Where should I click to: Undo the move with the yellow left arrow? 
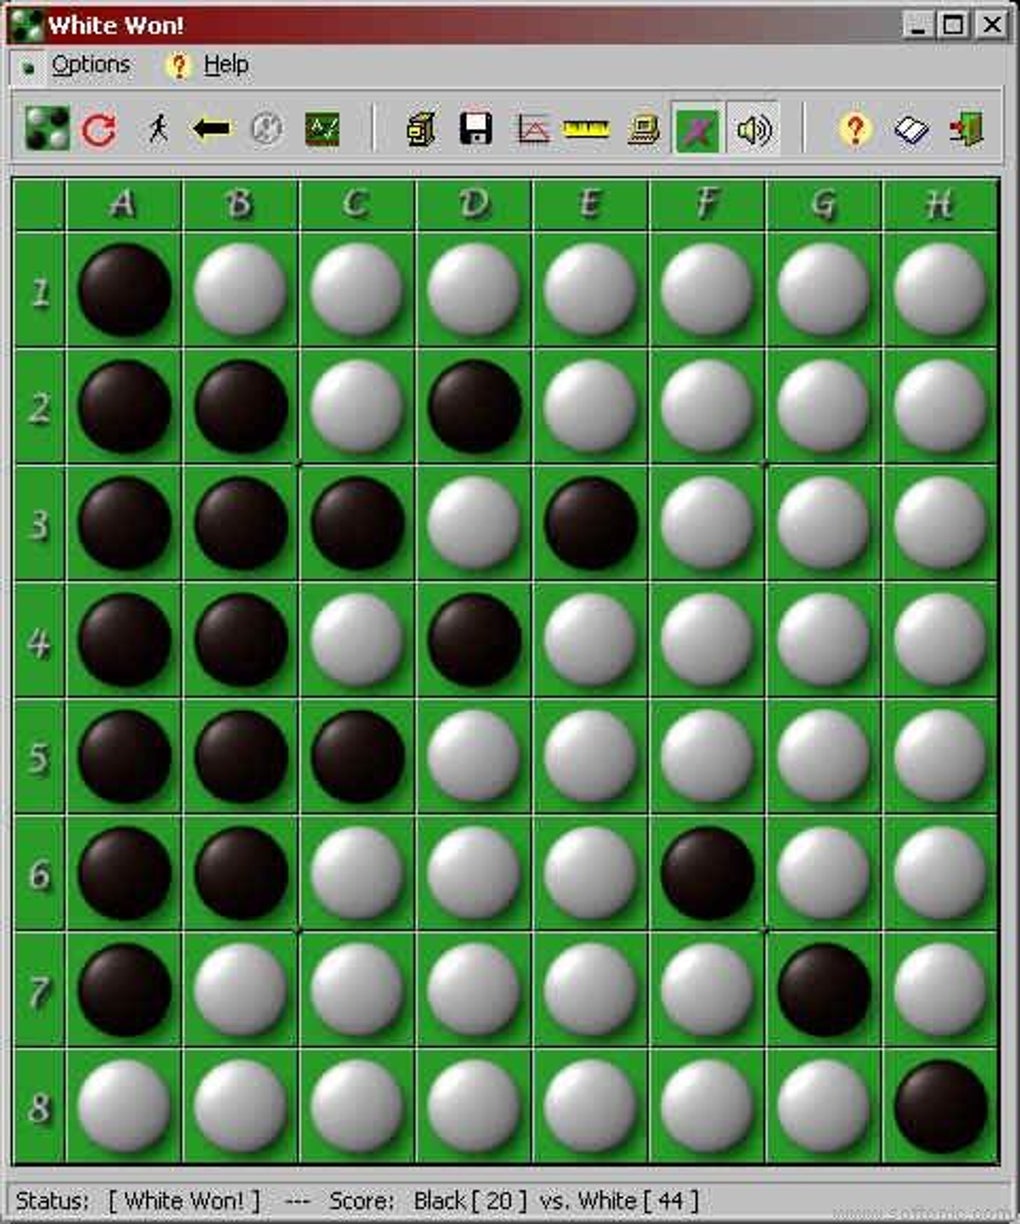pos(212,129)
